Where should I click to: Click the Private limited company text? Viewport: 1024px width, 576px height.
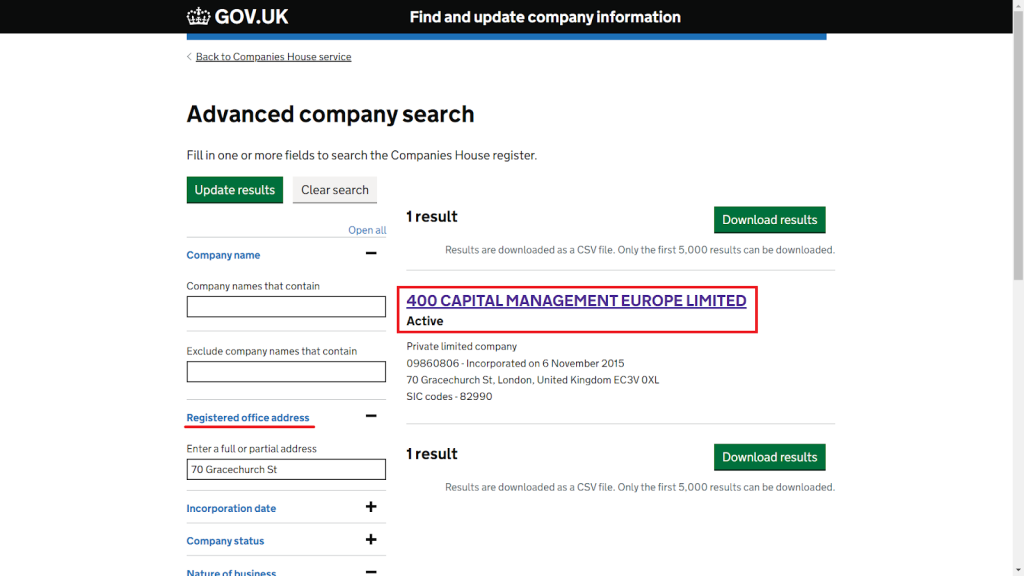pyautogui.click(x=462, y=346)
